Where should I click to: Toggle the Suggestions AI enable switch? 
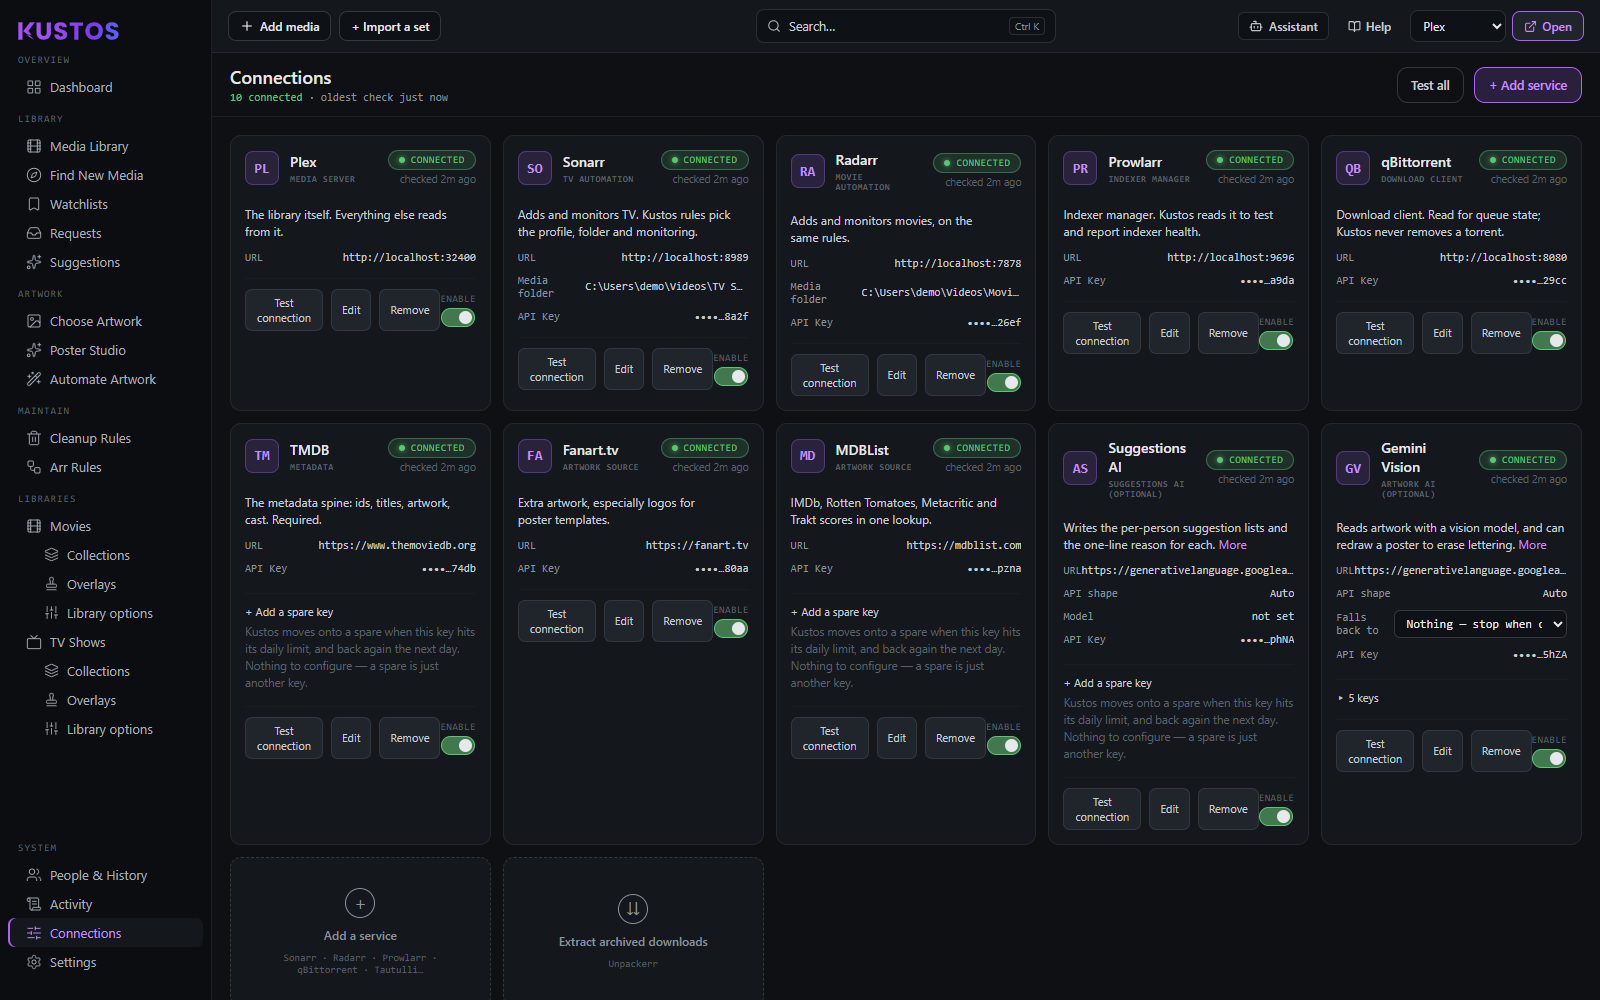click(x=1276, y=817)
